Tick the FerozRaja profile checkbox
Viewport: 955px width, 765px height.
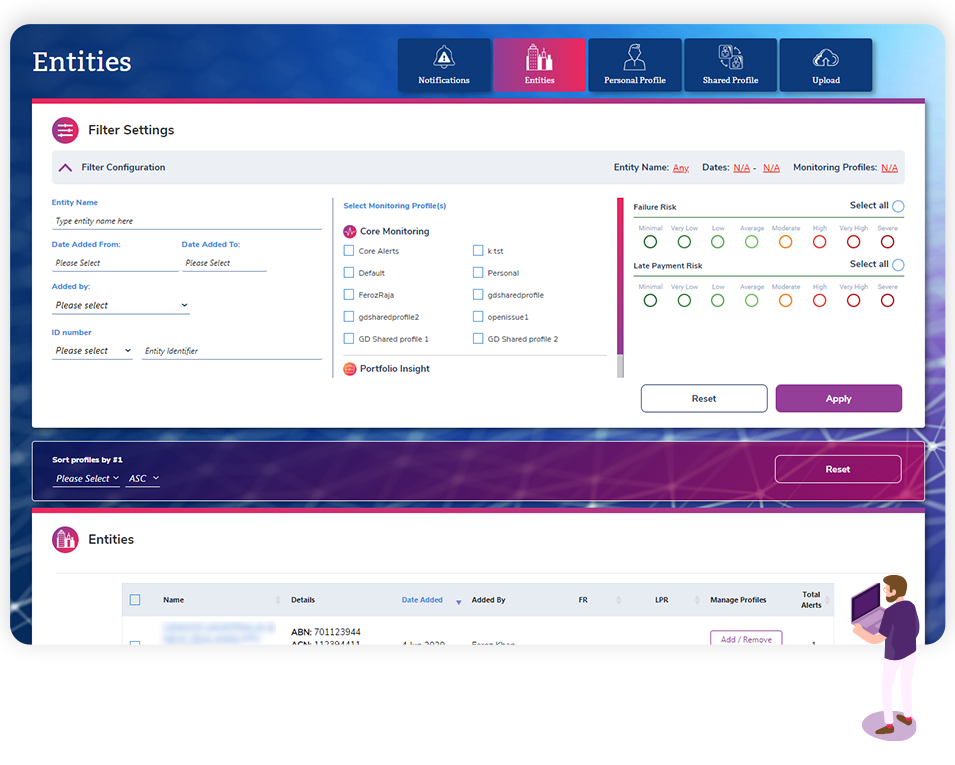click(349, 294)
